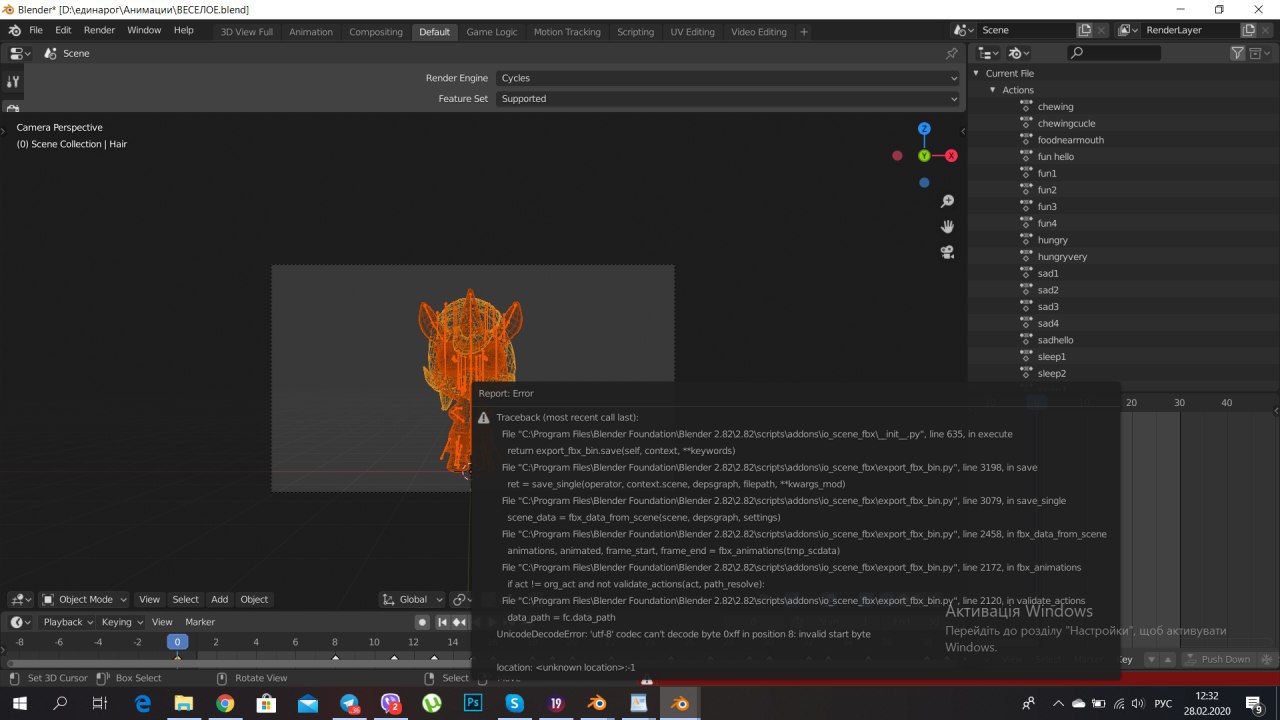Click the current frame 0 marker
The image size is (1280, 720).
[177, 642]
